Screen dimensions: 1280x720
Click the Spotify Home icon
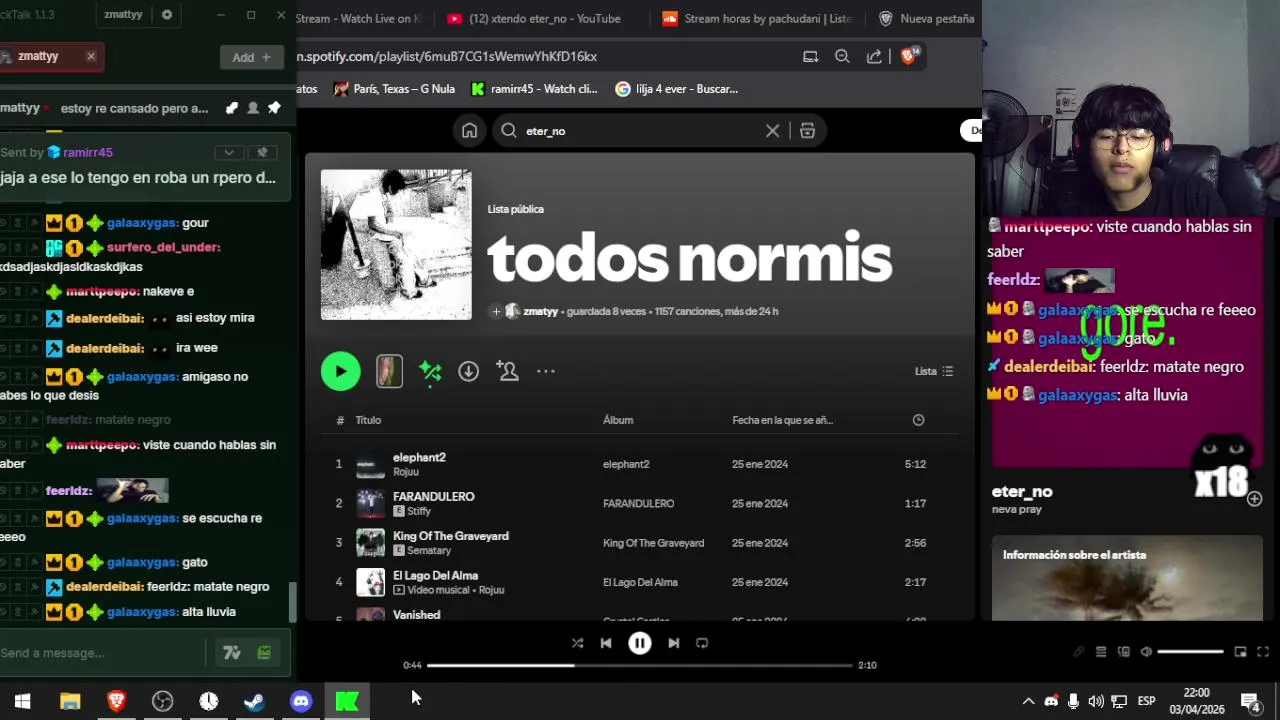469,131
